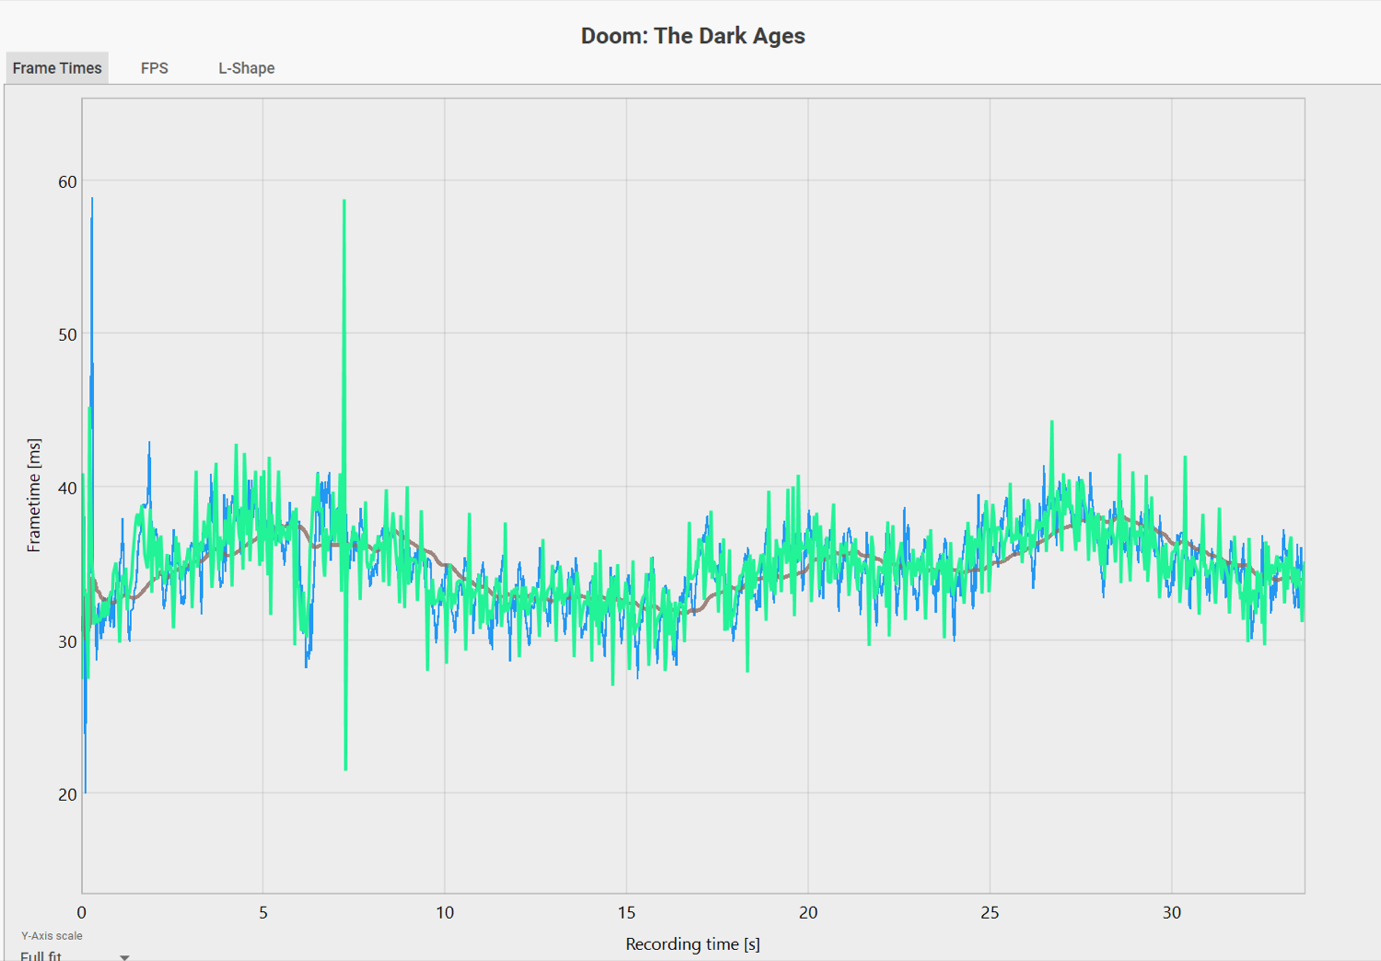Click the Full fit scale value

click(41, 956)
